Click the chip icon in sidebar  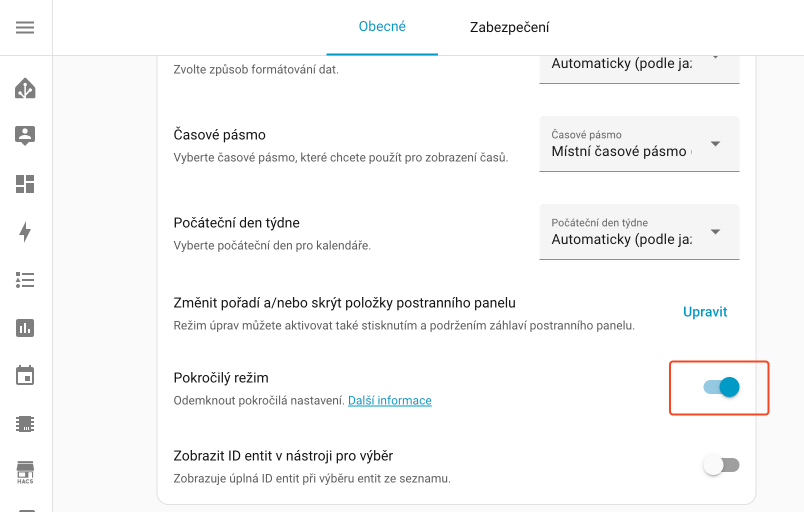25,423
